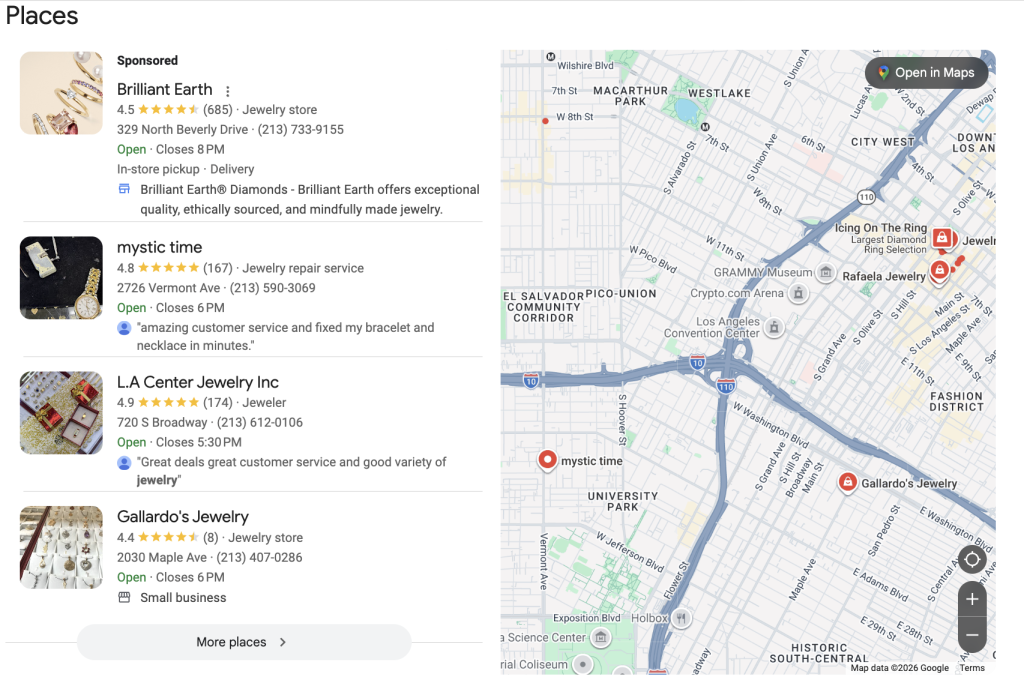
Task: Select the Rafaela Jewelry map marker
Action: (938, 271)
